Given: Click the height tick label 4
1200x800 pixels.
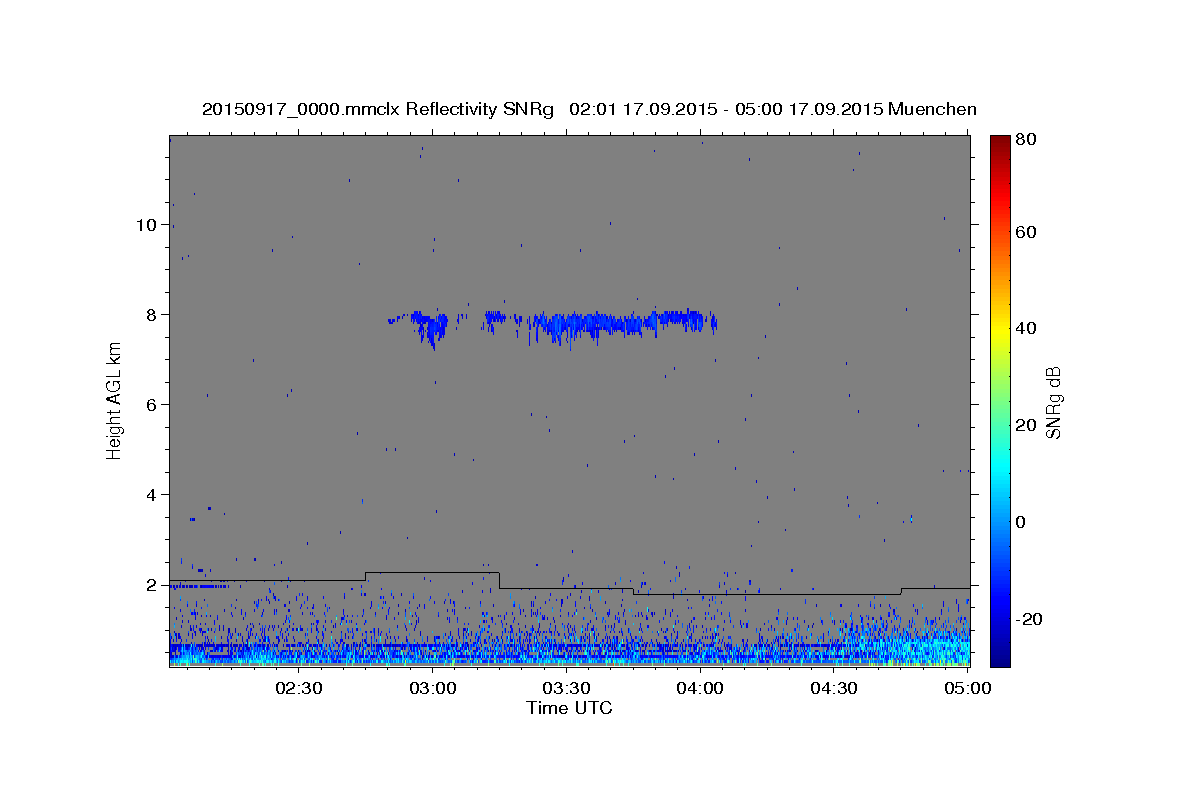Looking at the screenshot, I should coord(153,495).
